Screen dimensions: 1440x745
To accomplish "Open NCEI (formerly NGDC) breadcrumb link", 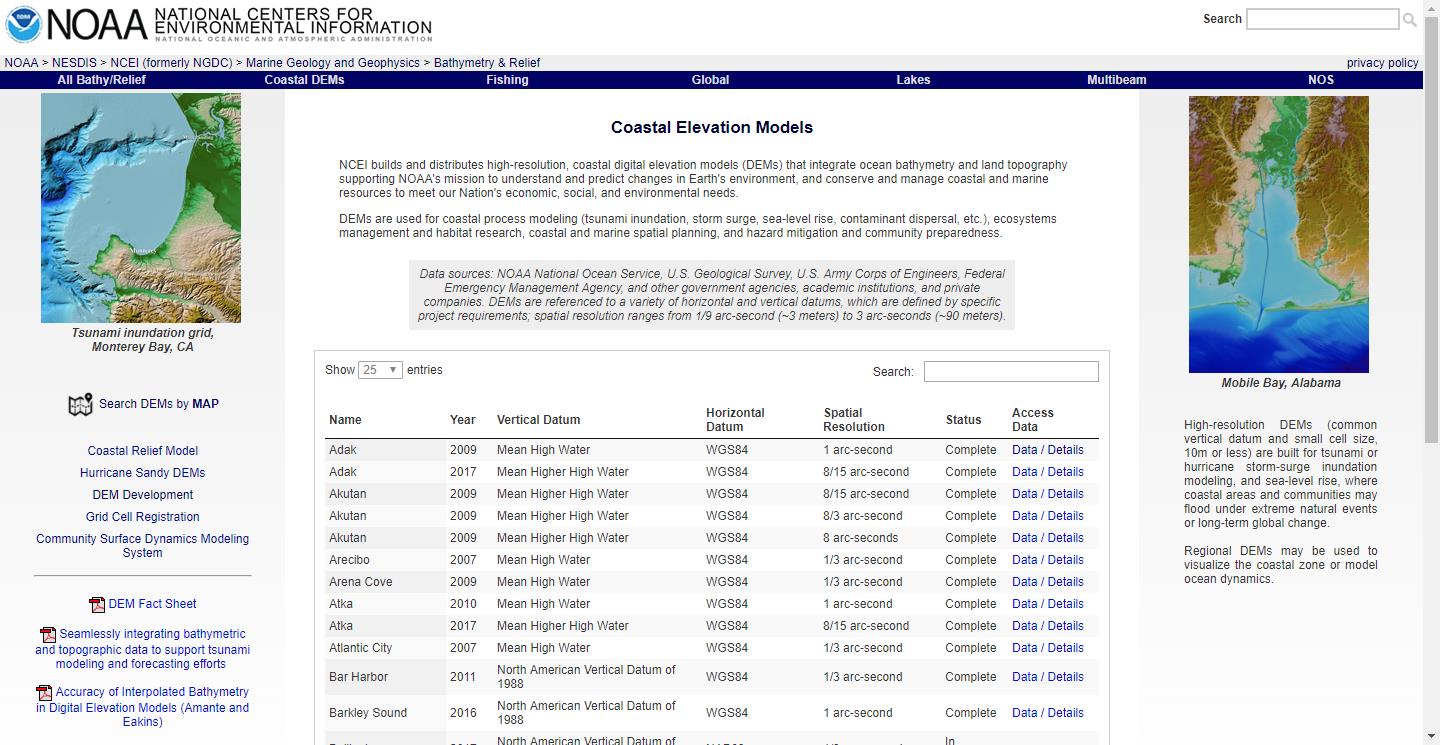I will (171, 63).
